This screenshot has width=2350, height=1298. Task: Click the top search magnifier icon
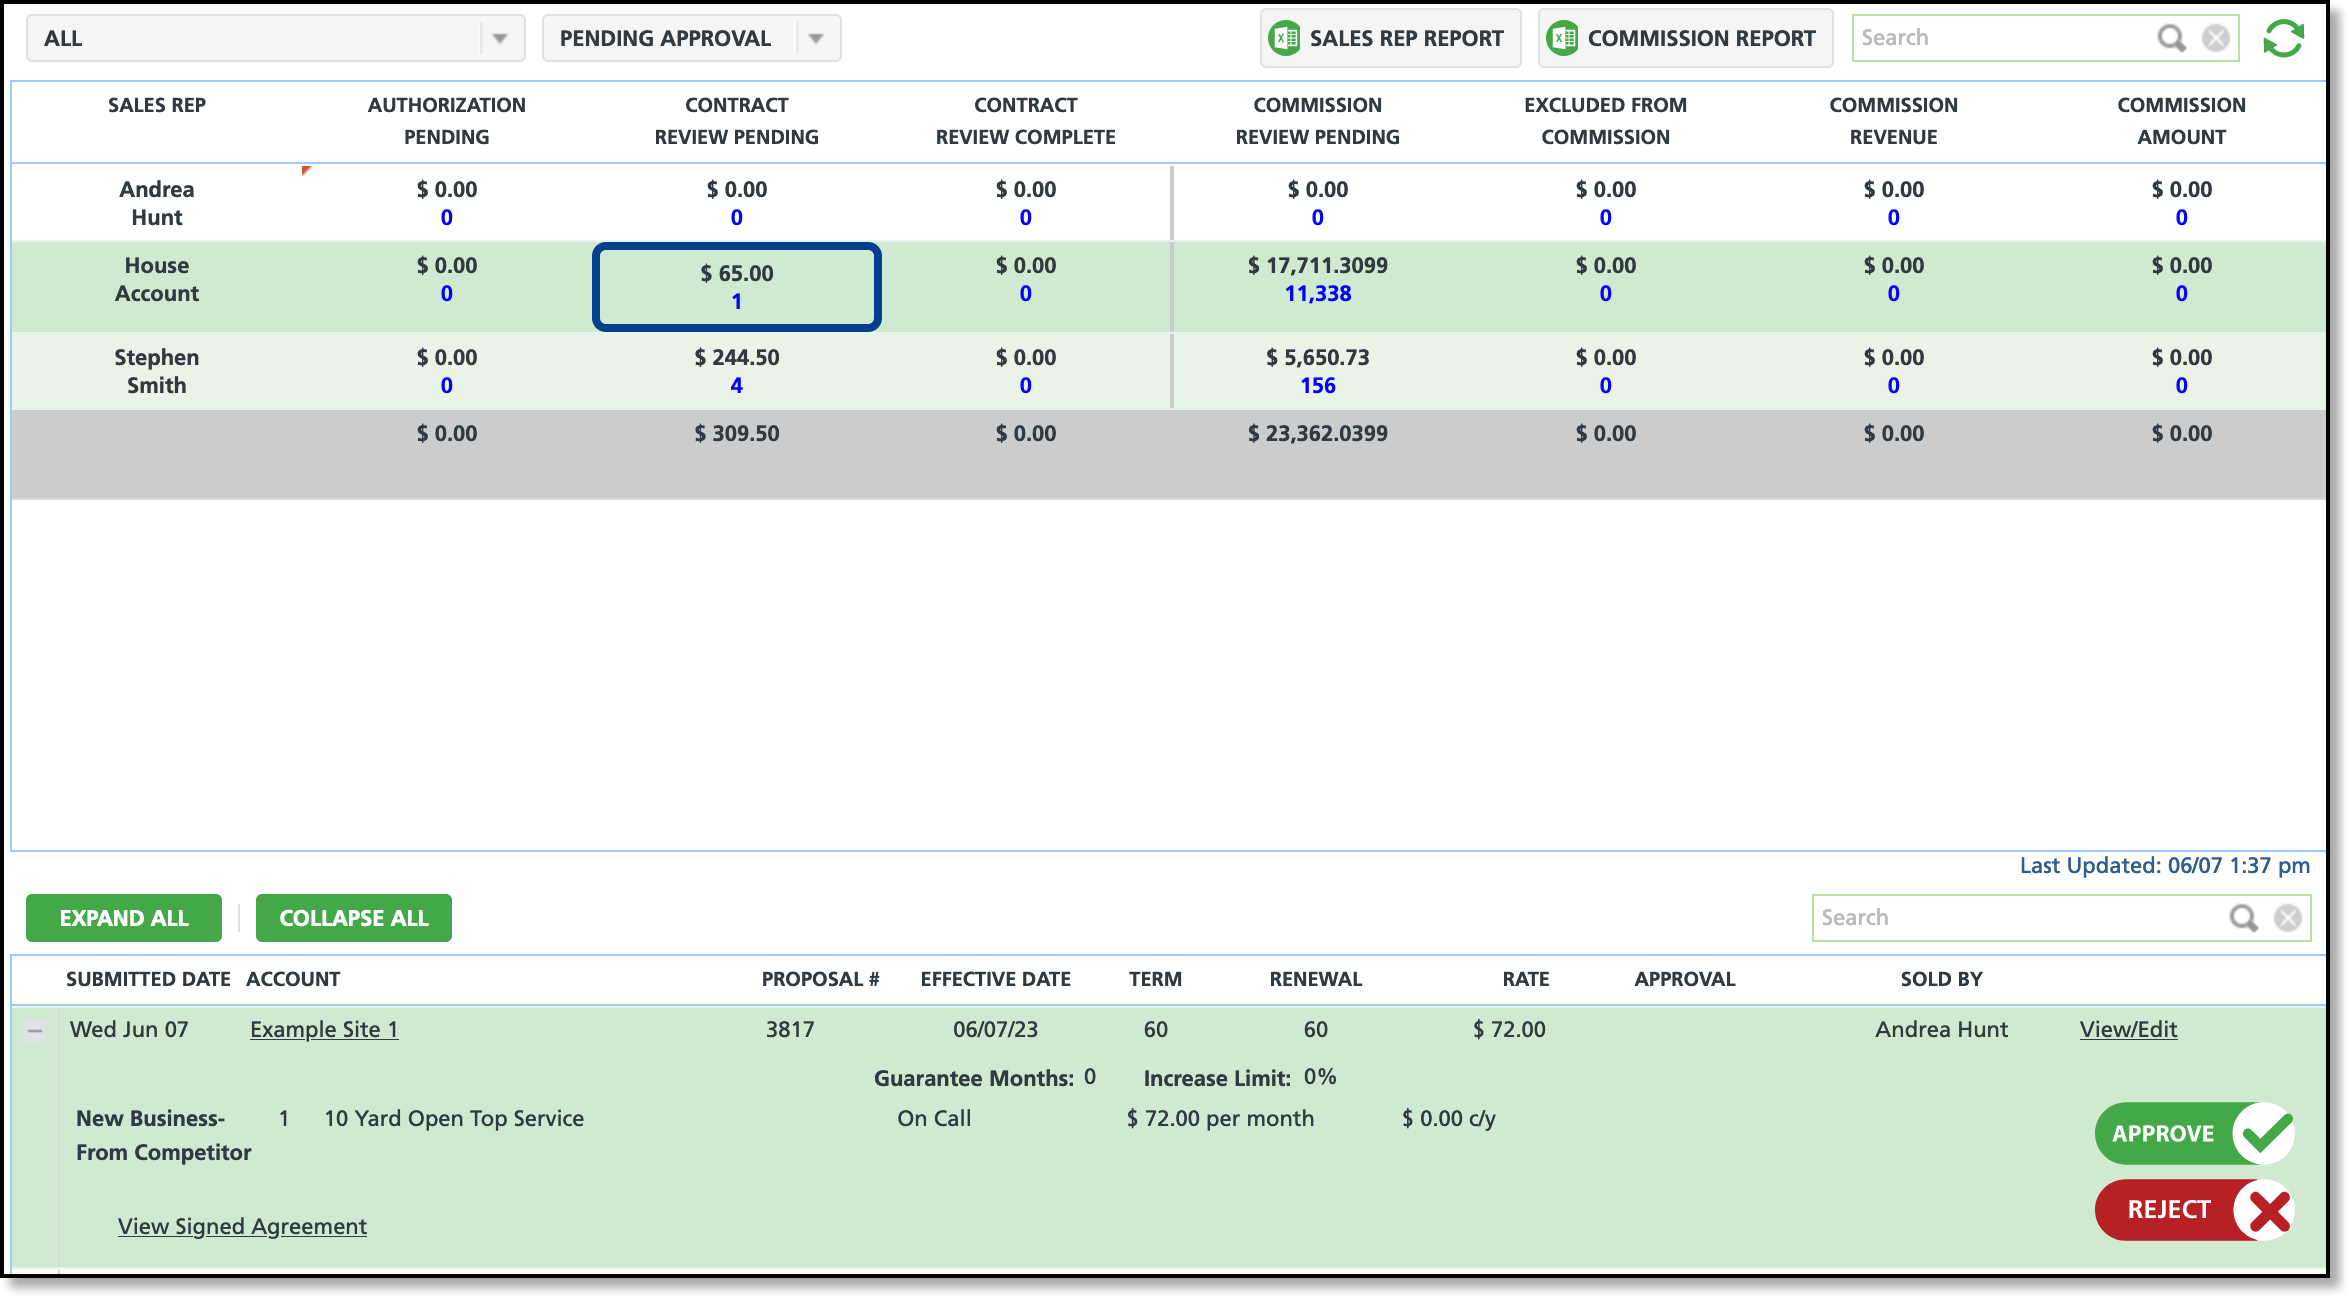coord(2171,38)
